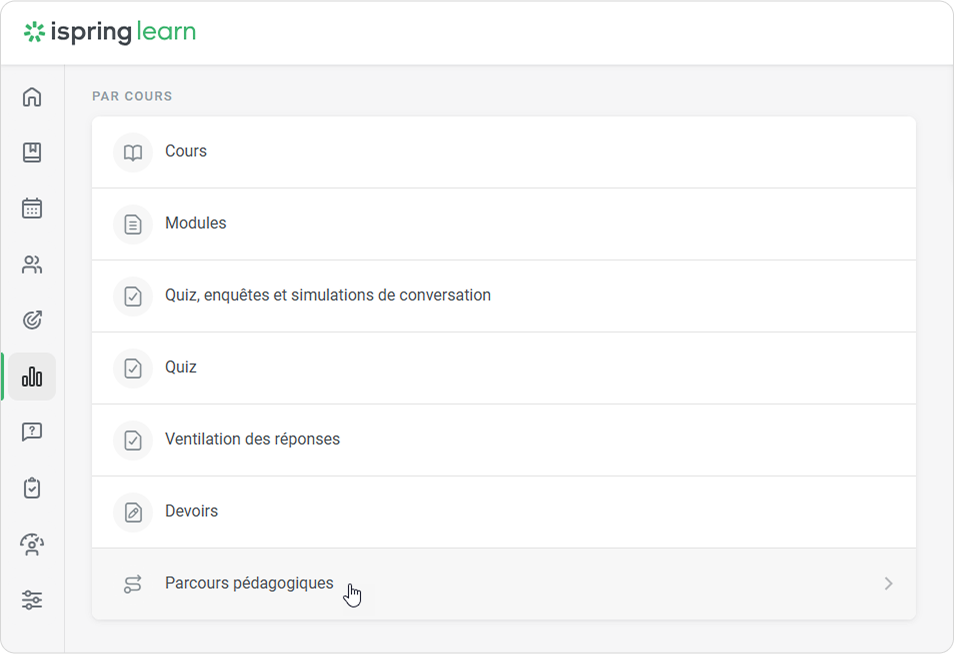Open Ventilation des réponses report

(252, 440)
